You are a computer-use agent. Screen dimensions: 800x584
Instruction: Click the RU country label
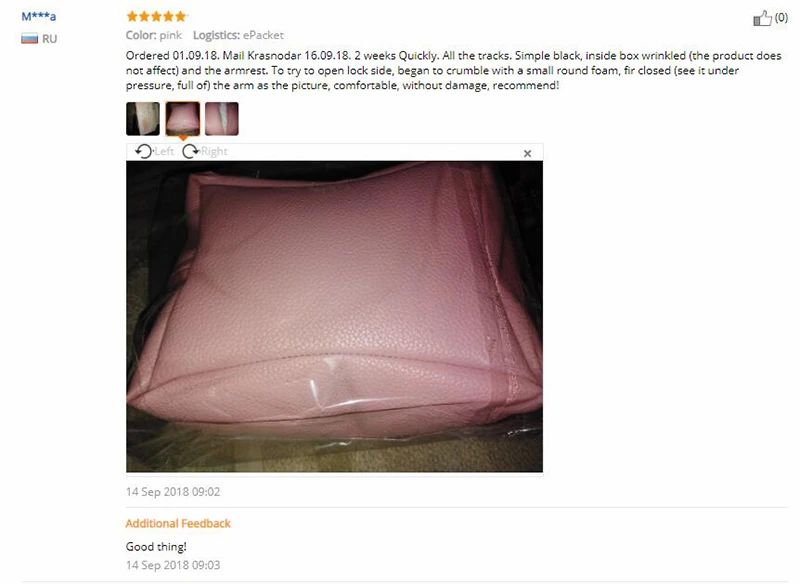point(49,39)
